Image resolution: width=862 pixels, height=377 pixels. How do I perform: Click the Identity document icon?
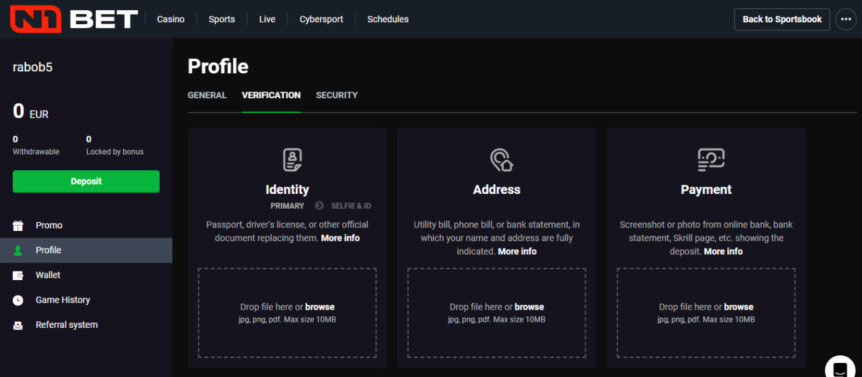292,160
